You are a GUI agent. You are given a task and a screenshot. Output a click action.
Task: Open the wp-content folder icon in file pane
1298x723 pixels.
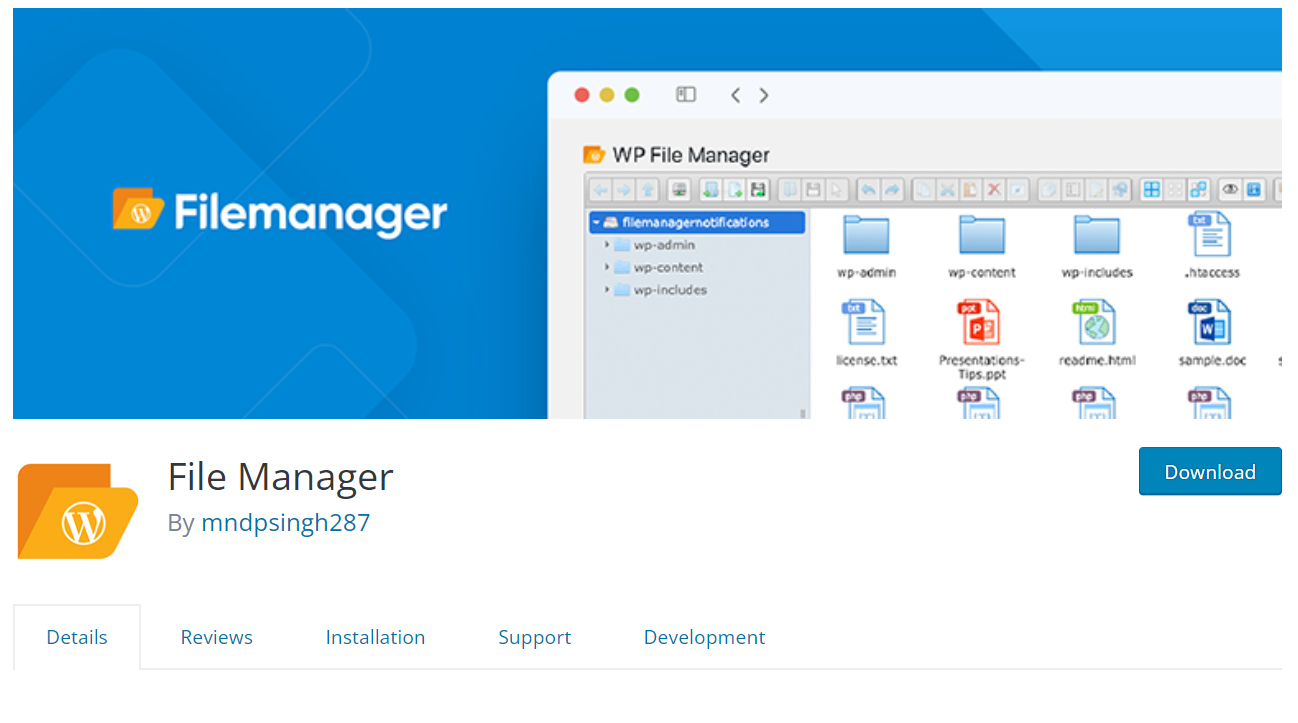click(982, 235)
